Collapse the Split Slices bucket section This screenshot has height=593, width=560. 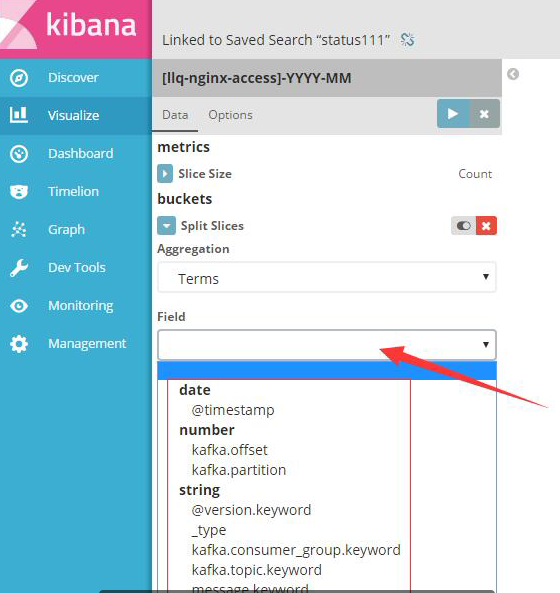[166, 226]
